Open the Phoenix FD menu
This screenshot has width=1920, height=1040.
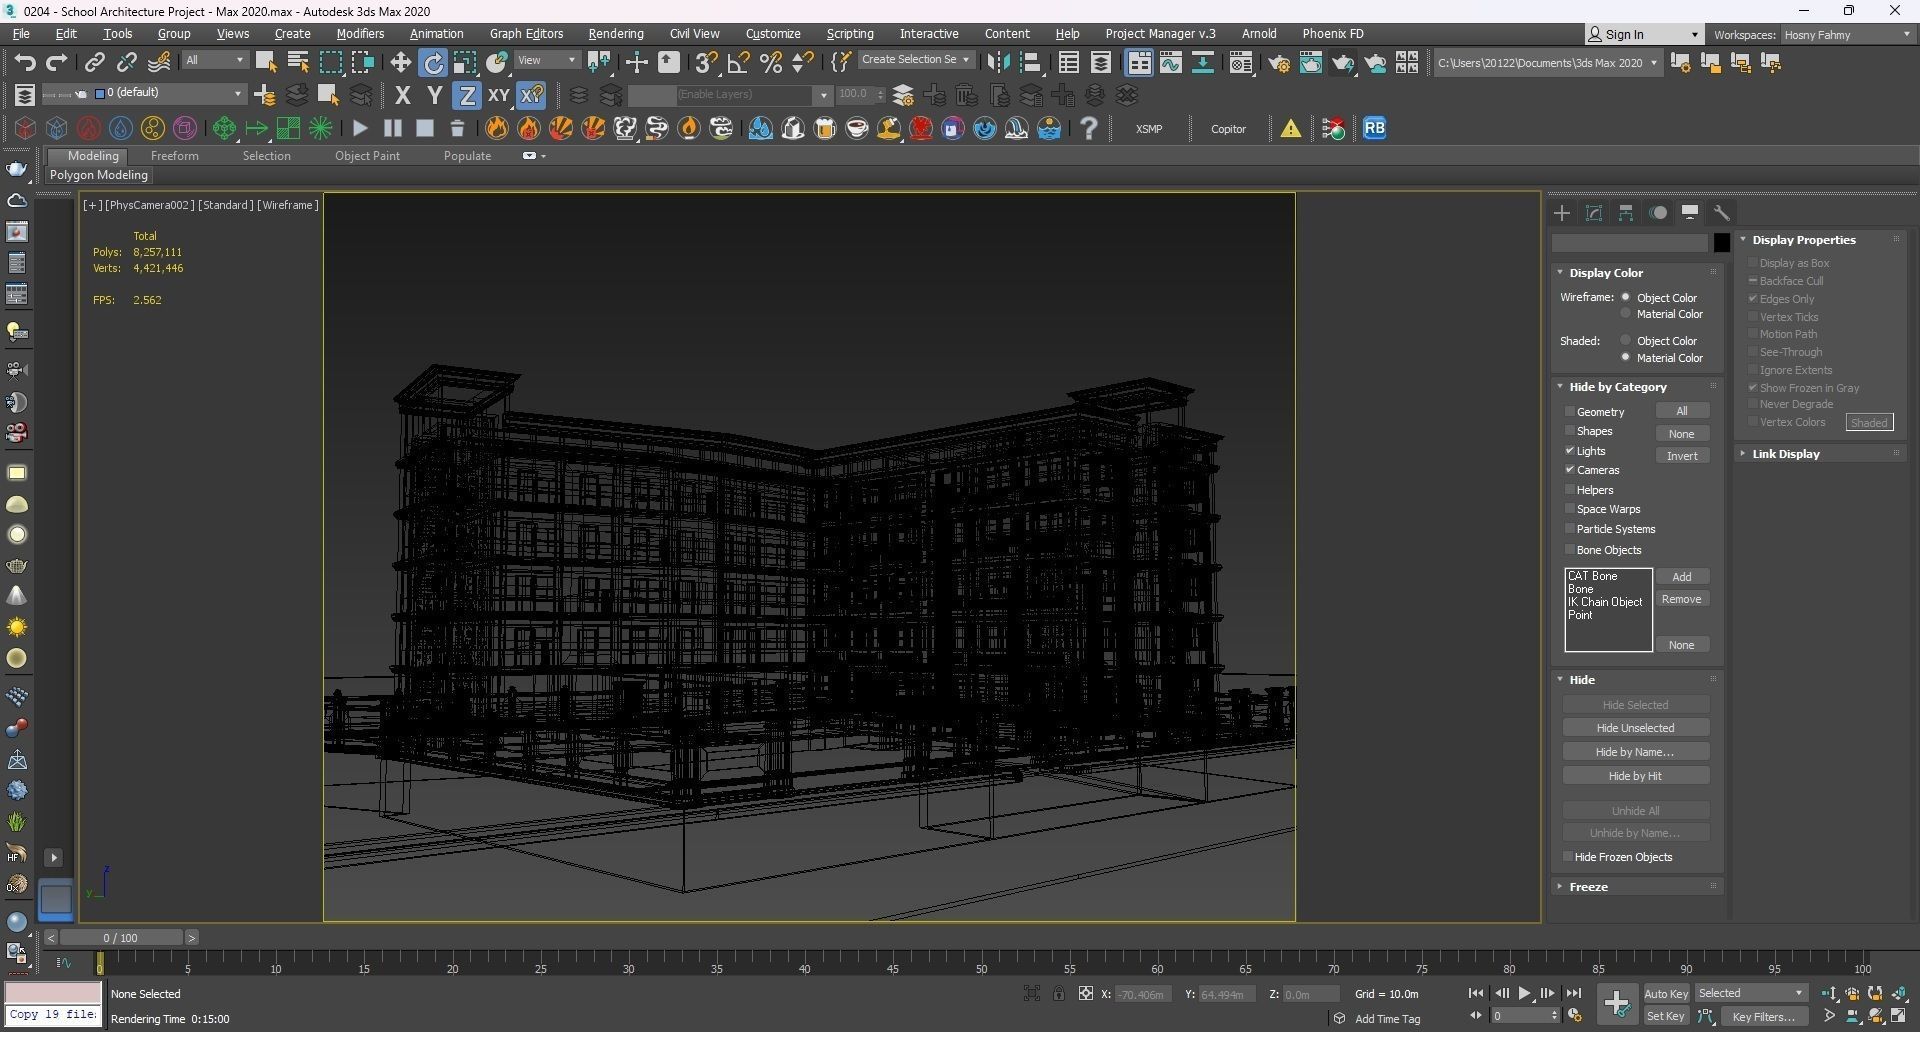(1332, 34)
